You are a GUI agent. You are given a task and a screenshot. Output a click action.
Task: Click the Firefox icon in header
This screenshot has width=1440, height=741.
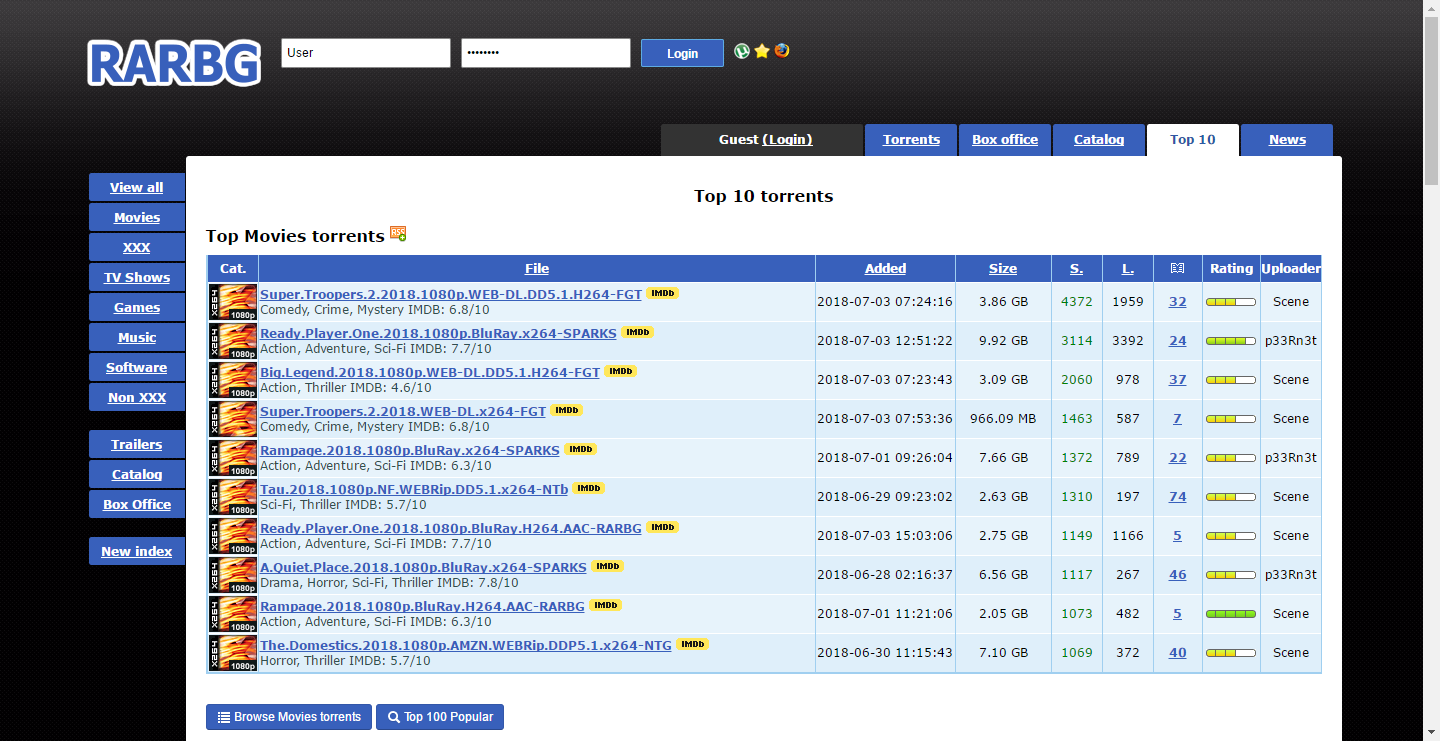click(x=782, y=50)
